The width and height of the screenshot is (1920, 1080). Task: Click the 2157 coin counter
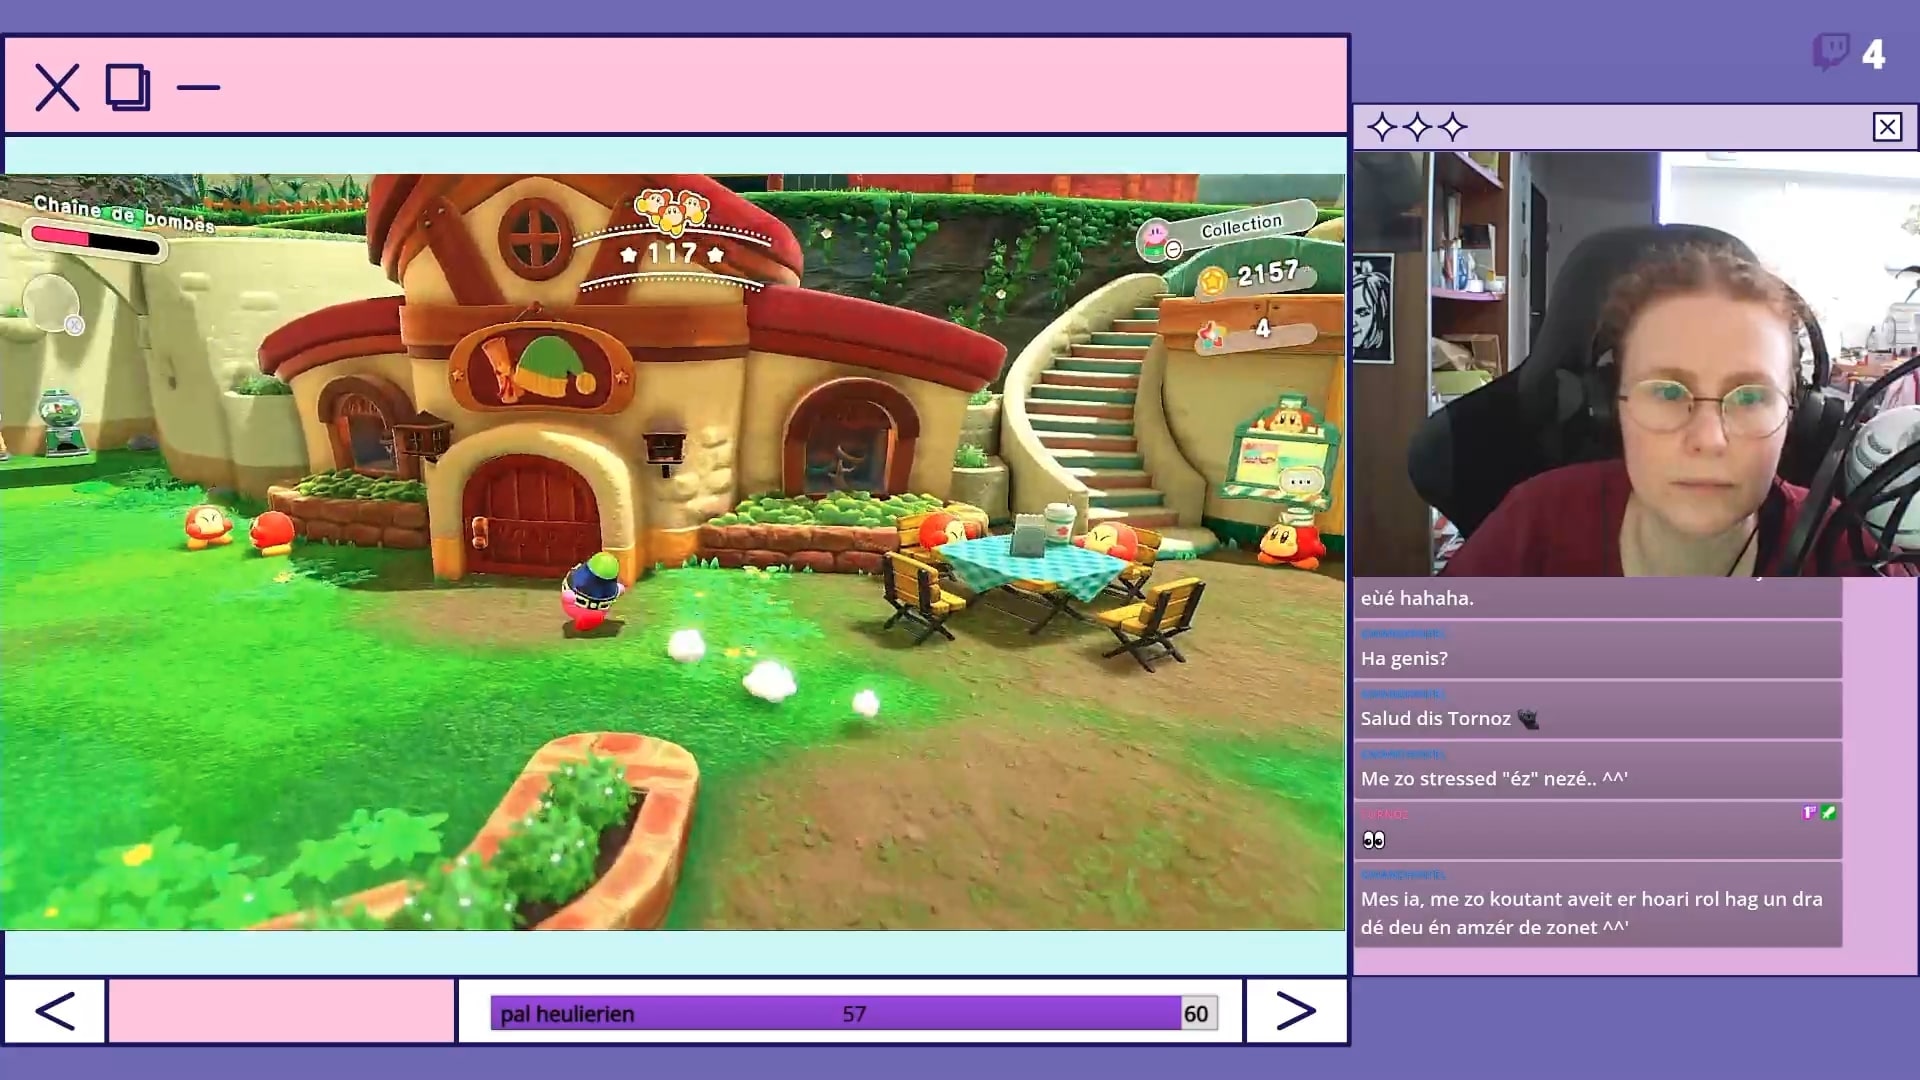[x=1267, y=273]
